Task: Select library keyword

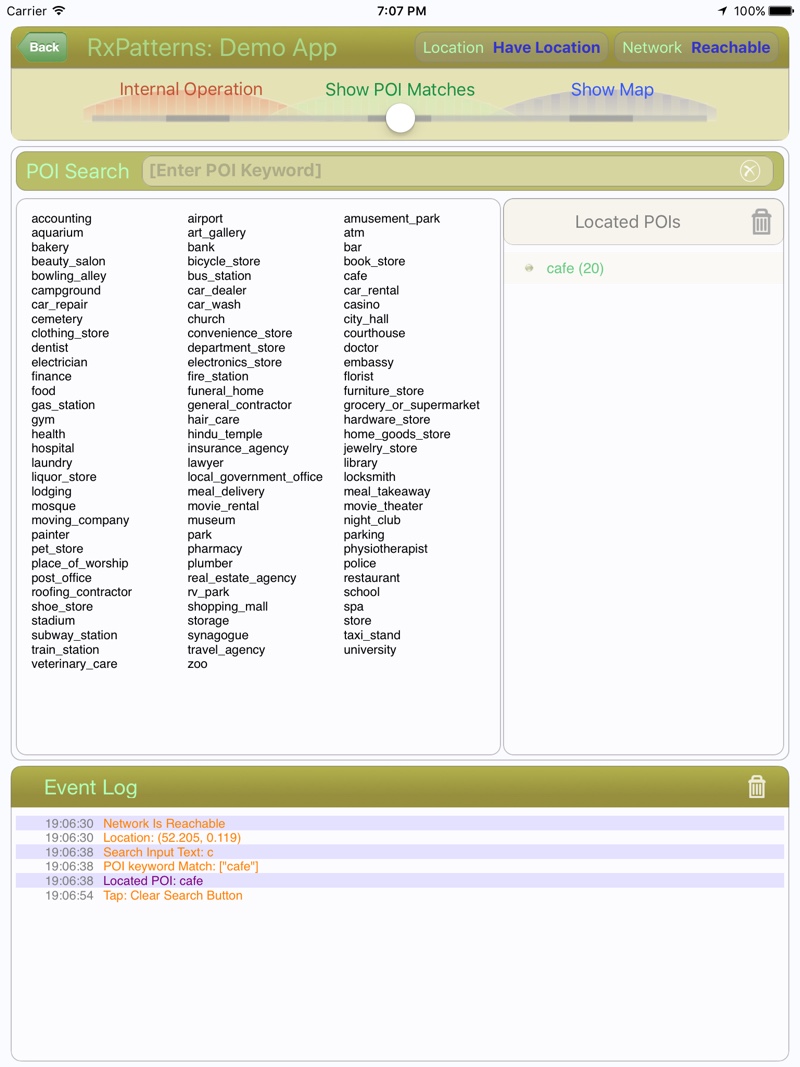Action: coord(360,463)
